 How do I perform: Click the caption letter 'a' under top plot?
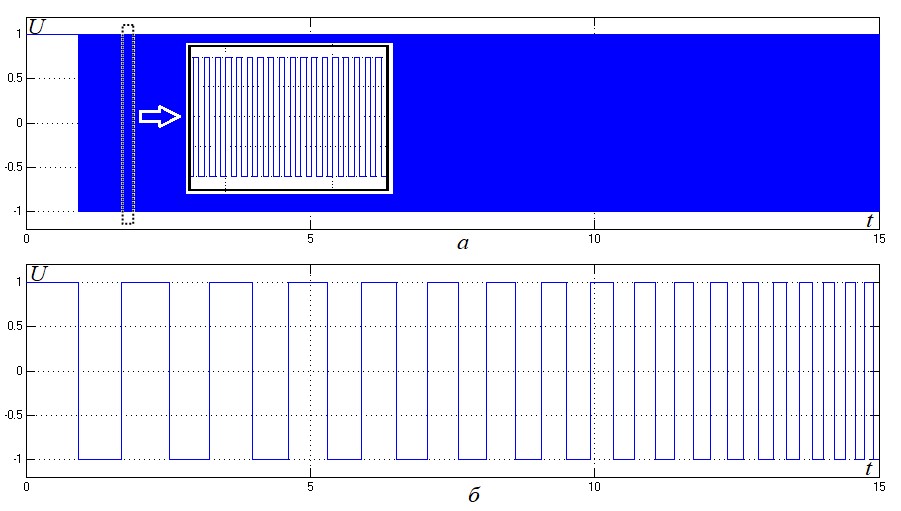pyautogui.click(x=461, y=243)
